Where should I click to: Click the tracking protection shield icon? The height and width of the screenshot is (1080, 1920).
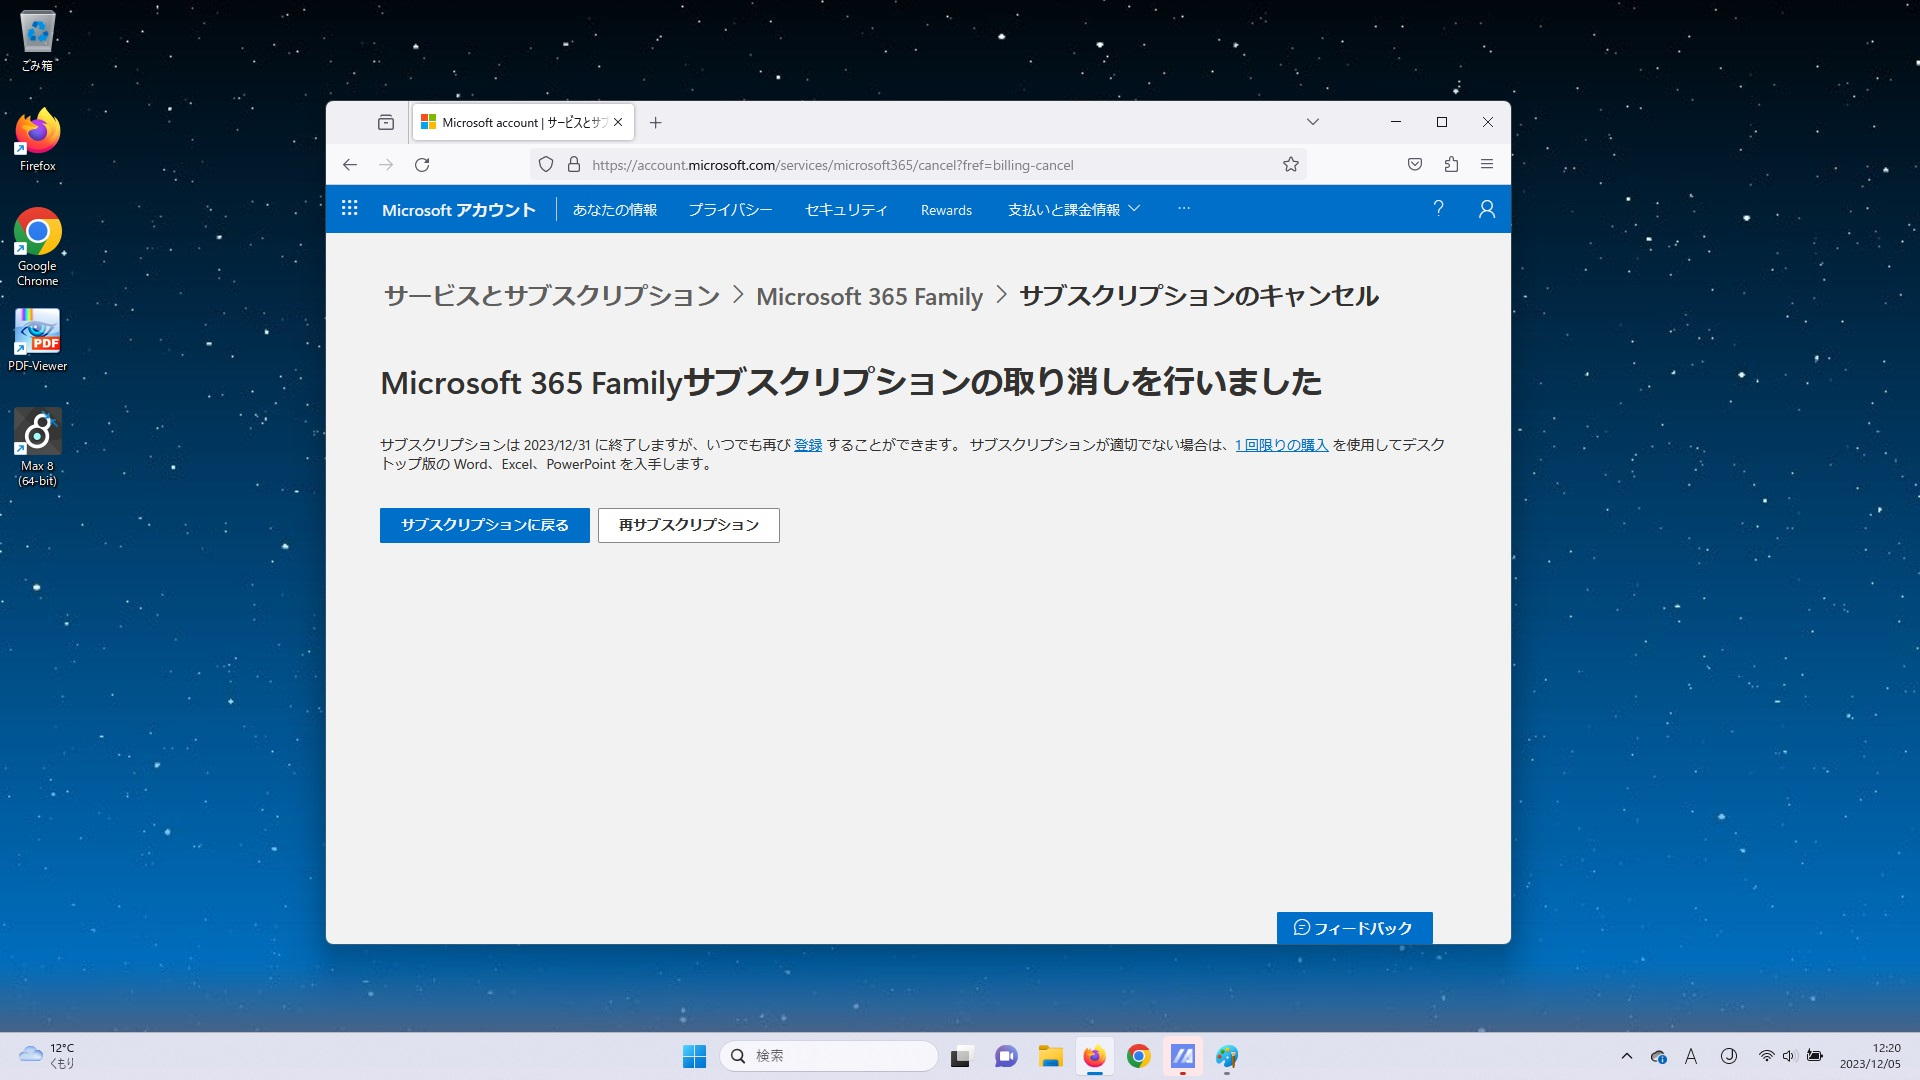point(546,165)
